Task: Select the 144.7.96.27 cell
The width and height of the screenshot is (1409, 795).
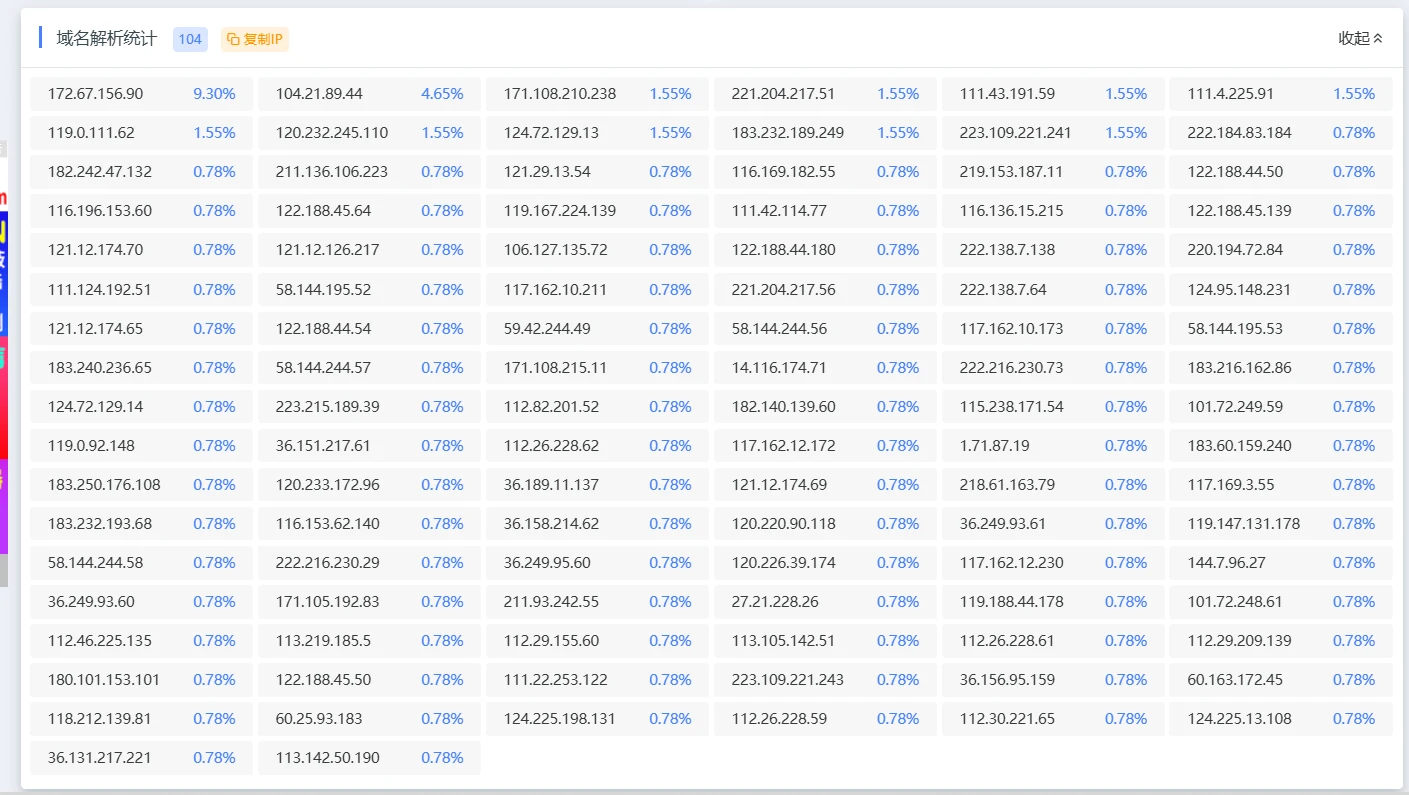Action: point(1227,563)
